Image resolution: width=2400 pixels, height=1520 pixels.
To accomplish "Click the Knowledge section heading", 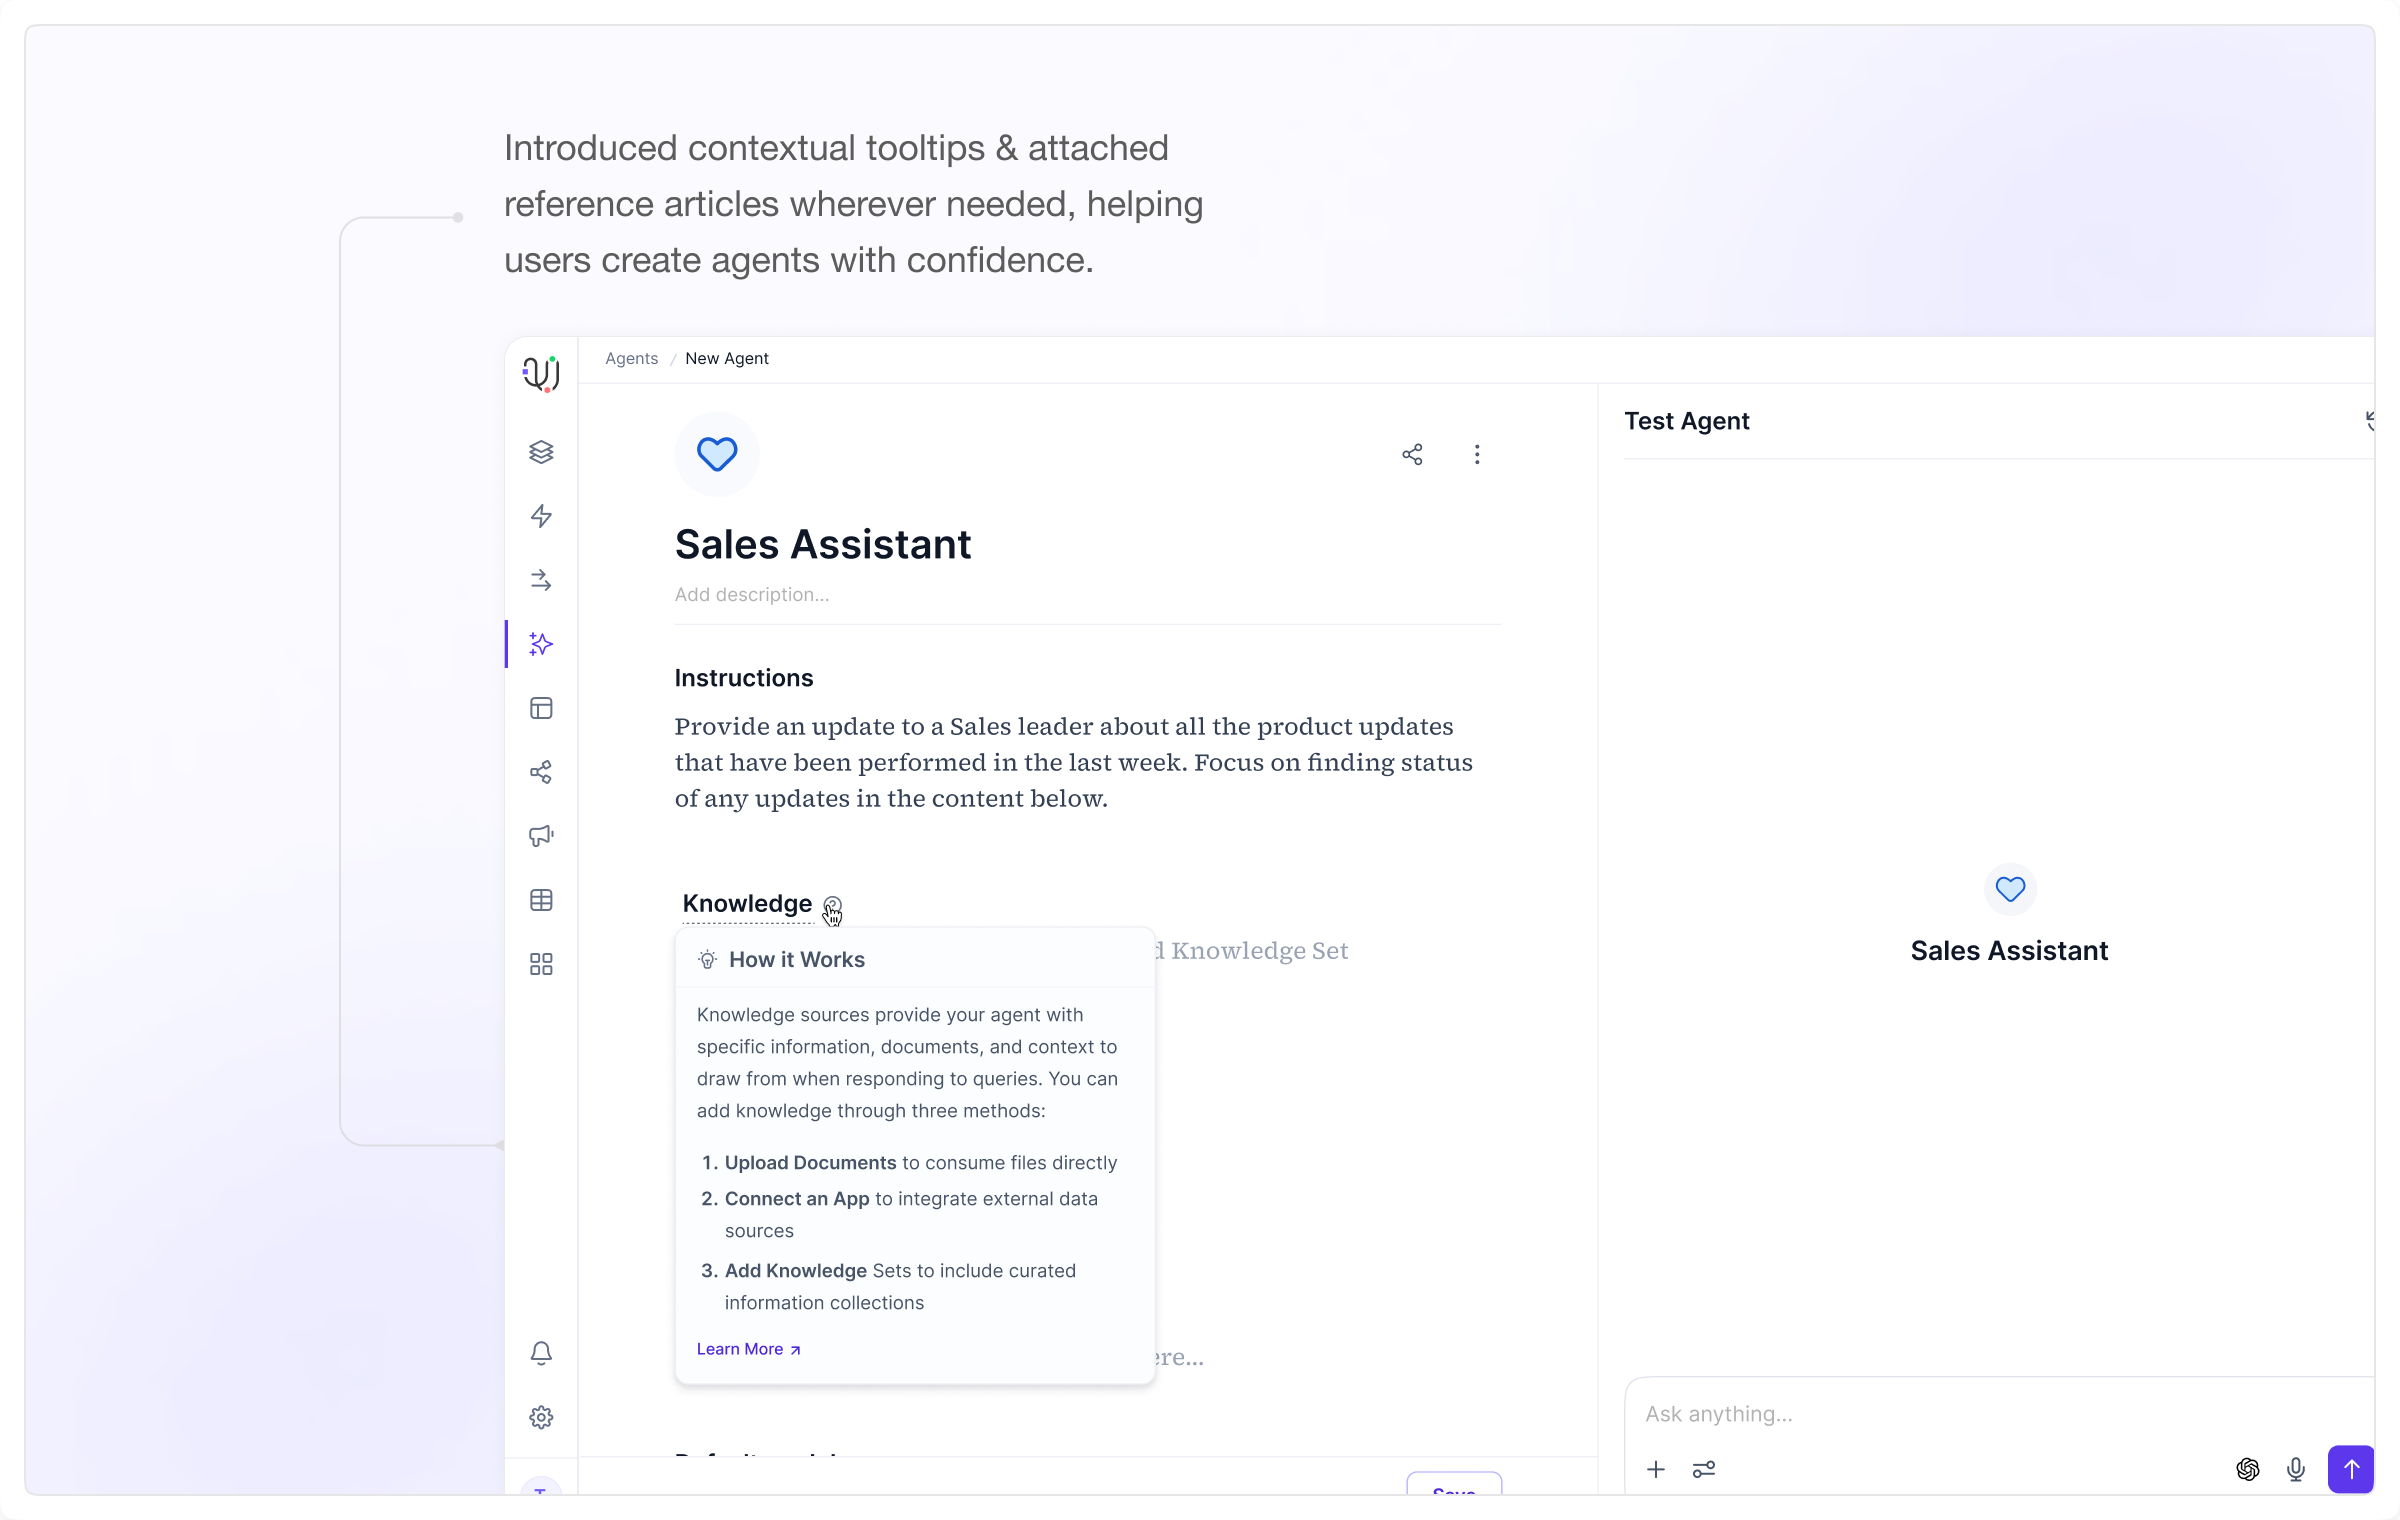I will pyautogui.click(x=747, y=904).
